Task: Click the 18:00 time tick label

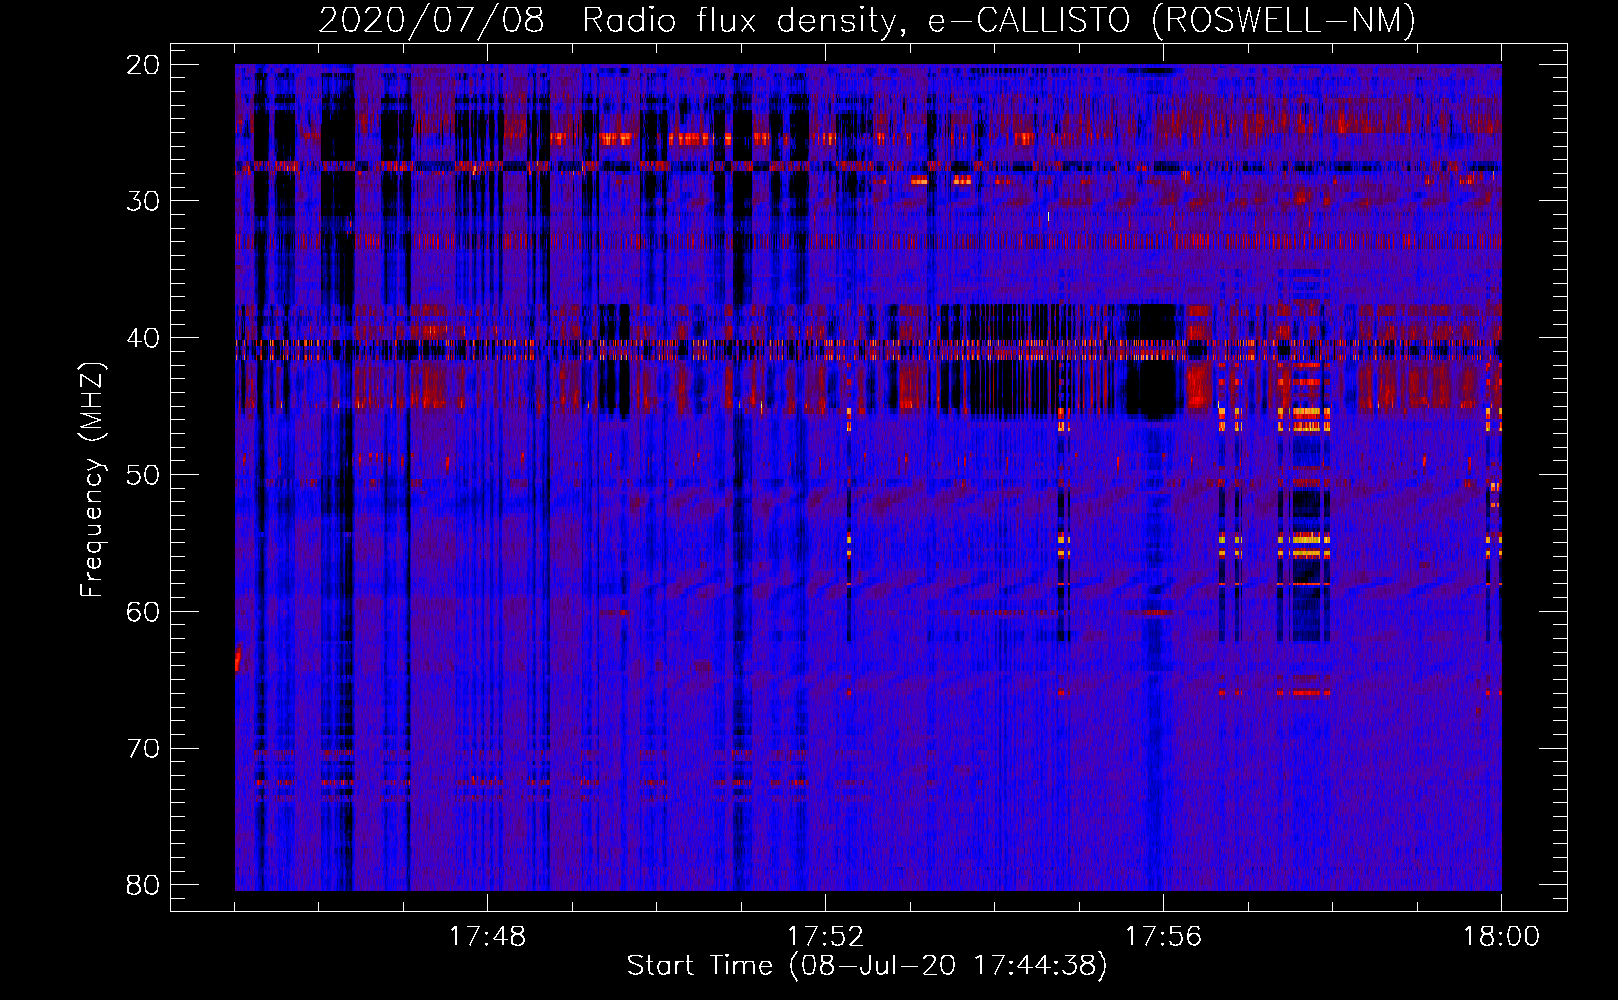Action: [x=1501, y=937]
